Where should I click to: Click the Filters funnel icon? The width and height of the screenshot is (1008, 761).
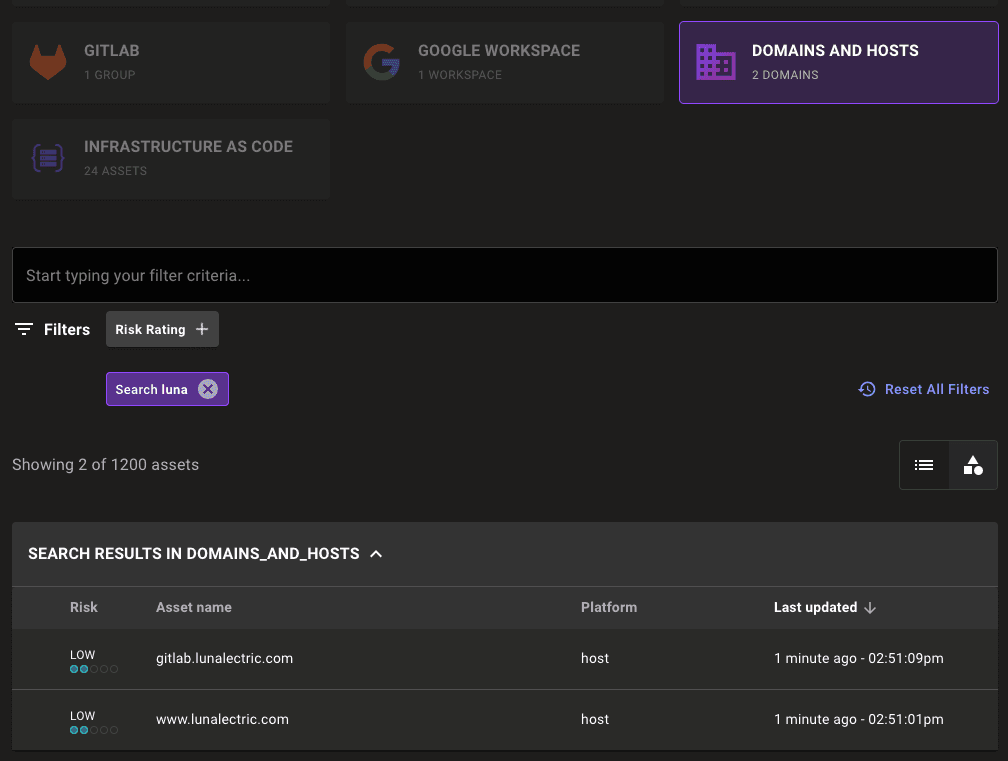pos(23,328)
